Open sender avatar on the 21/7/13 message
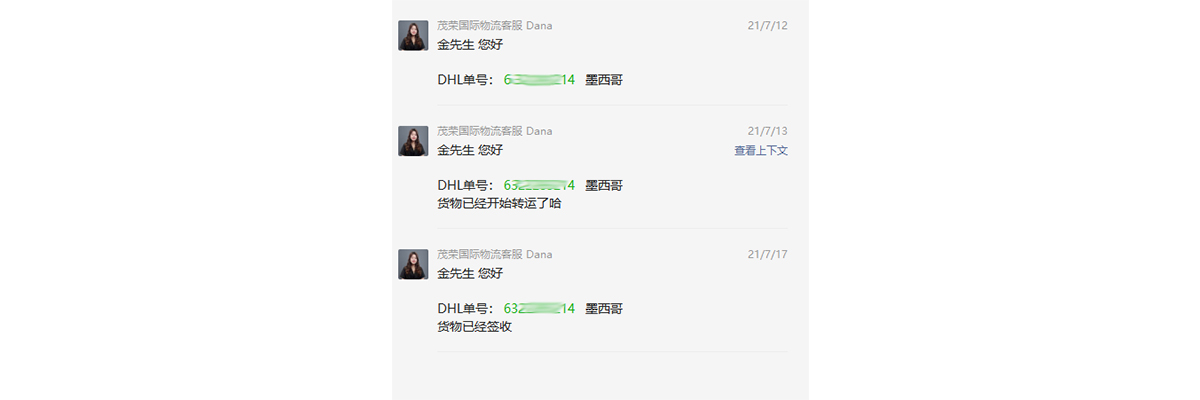 413,141
